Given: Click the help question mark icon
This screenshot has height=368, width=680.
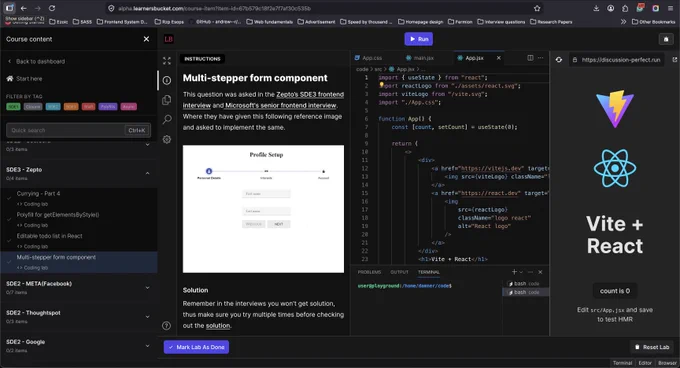Looking at the screenshot, I should pos(167,326).
